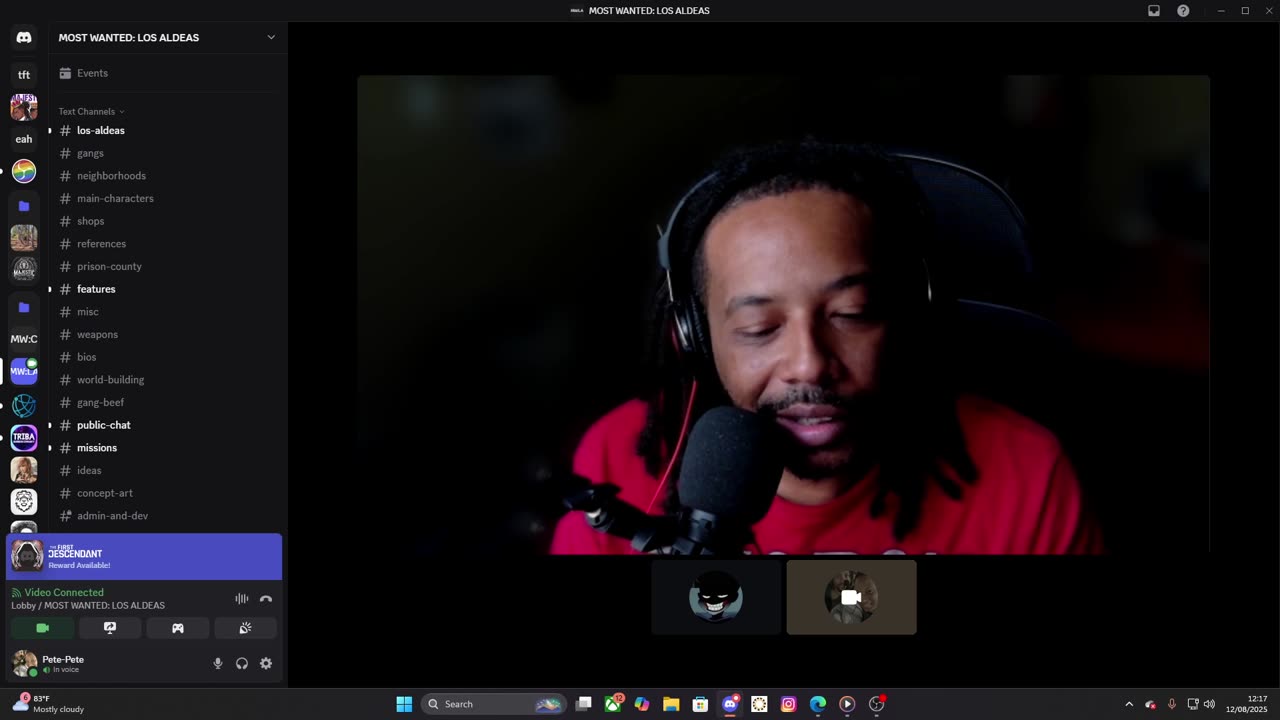Open the TRIBA server icon

(x=24, y=437)
